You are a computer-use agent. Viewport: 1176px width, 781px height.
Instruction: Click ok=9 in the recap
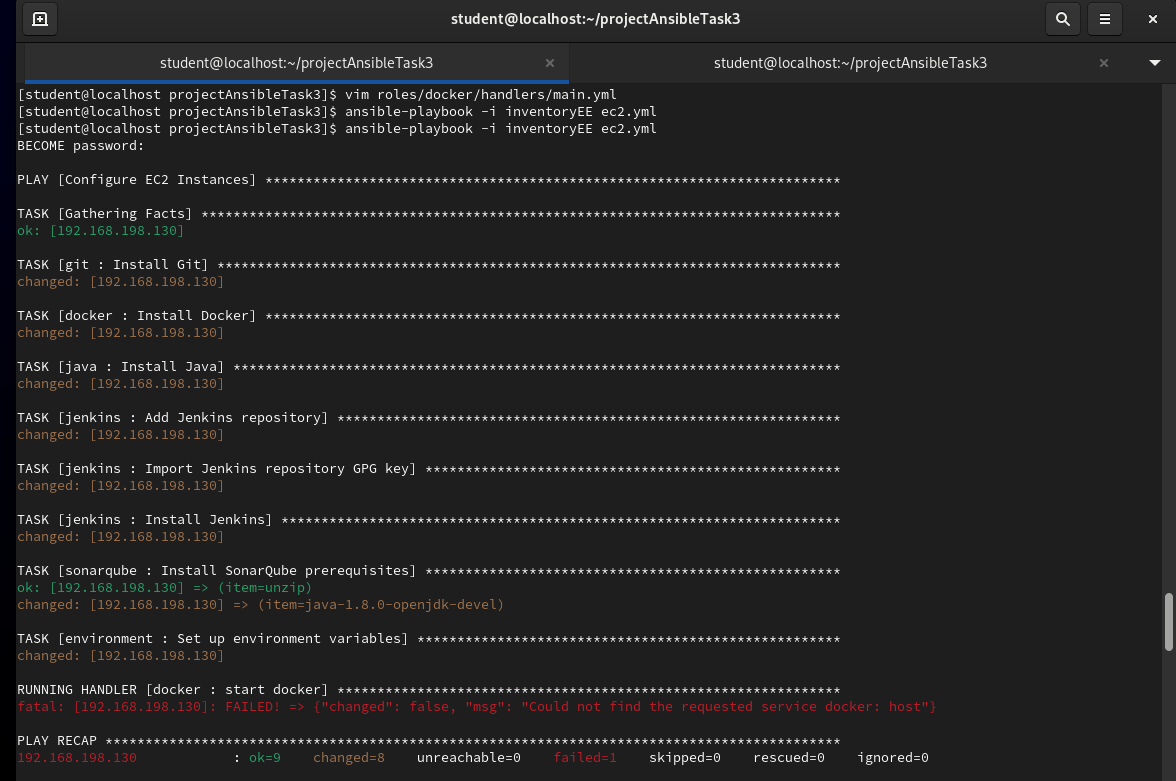265,758
